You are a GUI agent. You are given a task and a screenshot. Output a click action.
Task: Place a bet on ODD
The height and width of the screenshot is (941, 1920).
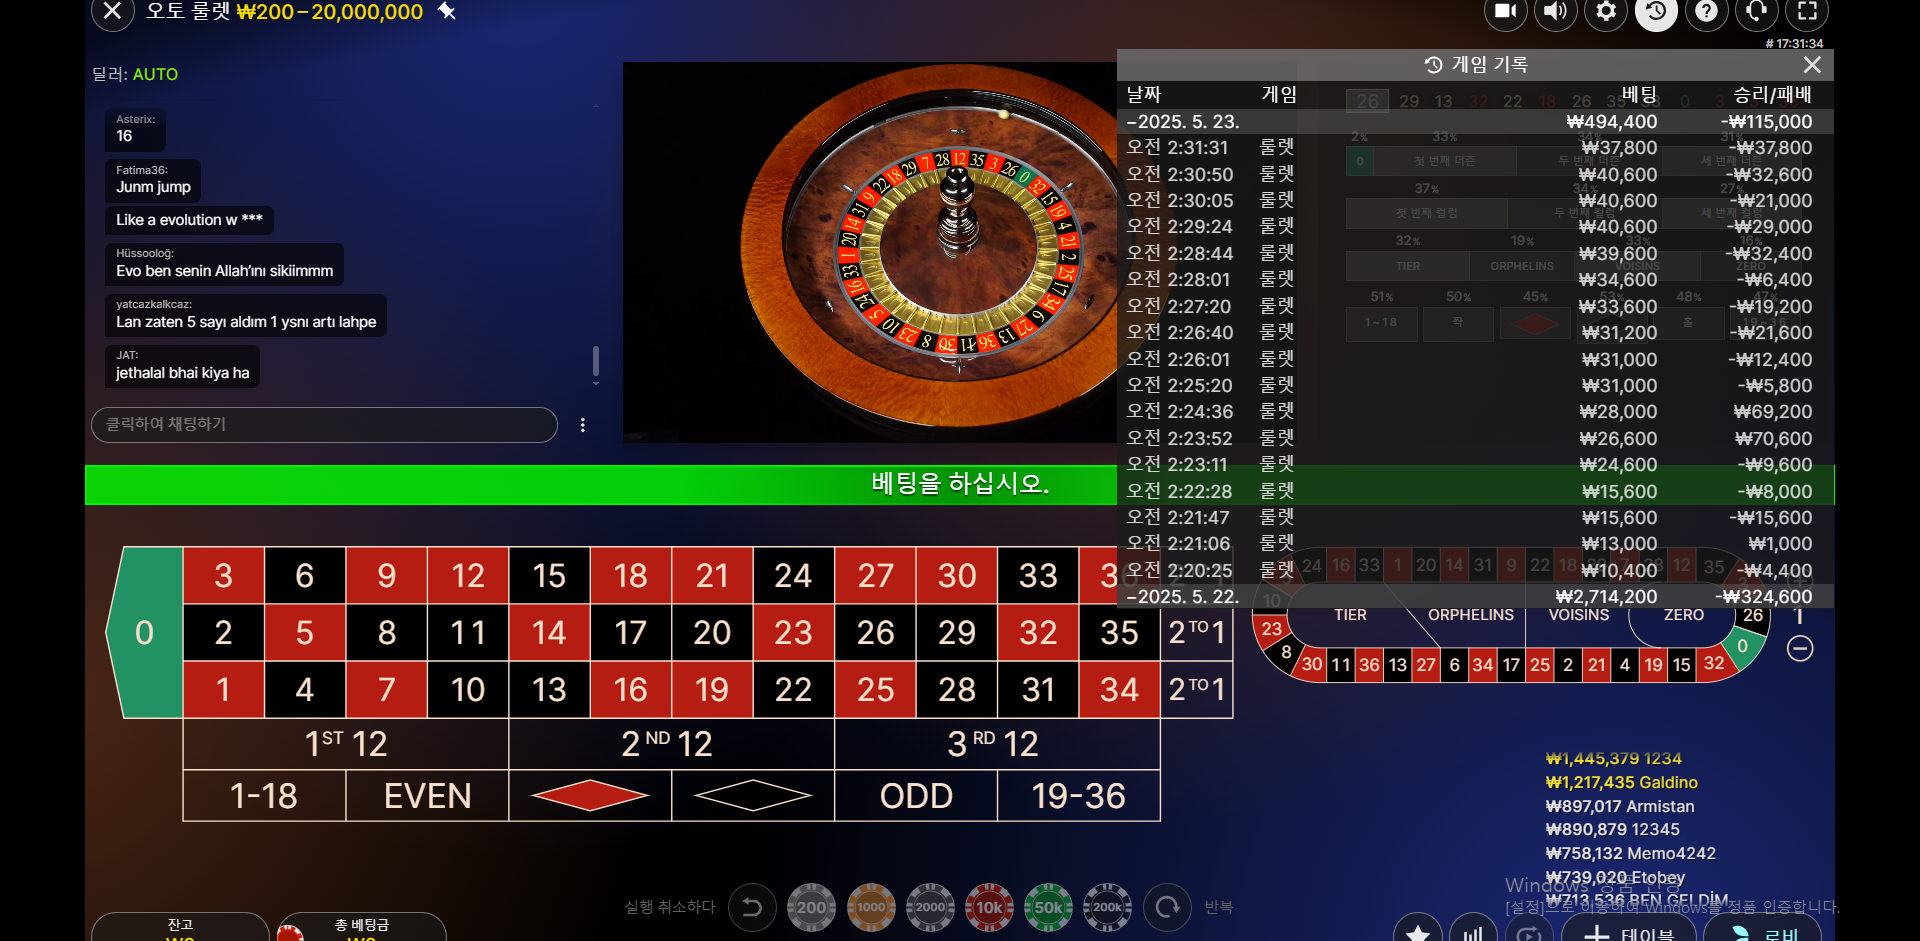(x=916, y=796)
